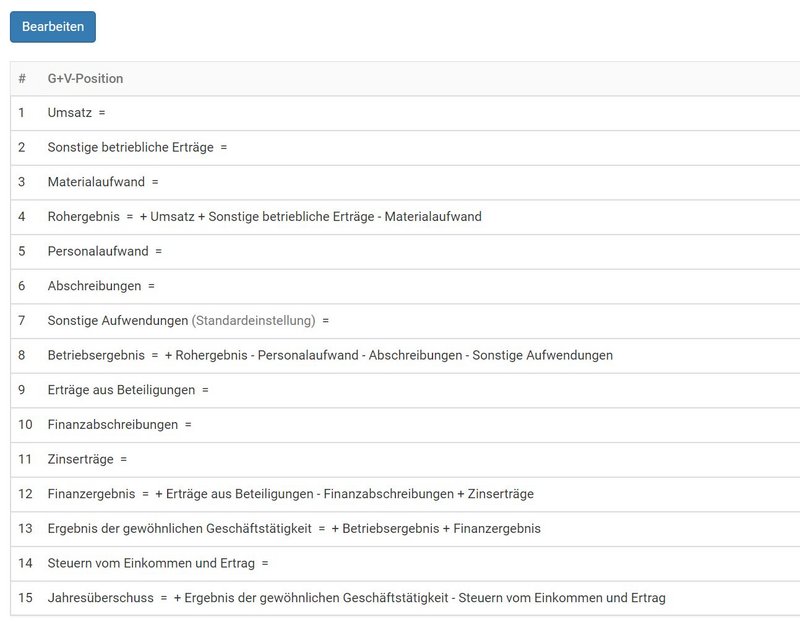This screenshot has height=622, width=800.
Task: Select the Finanzabschreibungen row
Action: [x=119, y=424]
